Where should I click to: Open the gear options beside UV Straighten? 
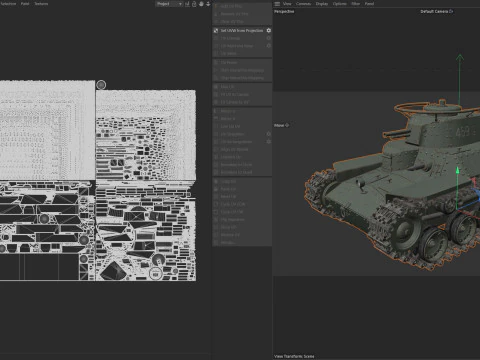tap(269, 134)
